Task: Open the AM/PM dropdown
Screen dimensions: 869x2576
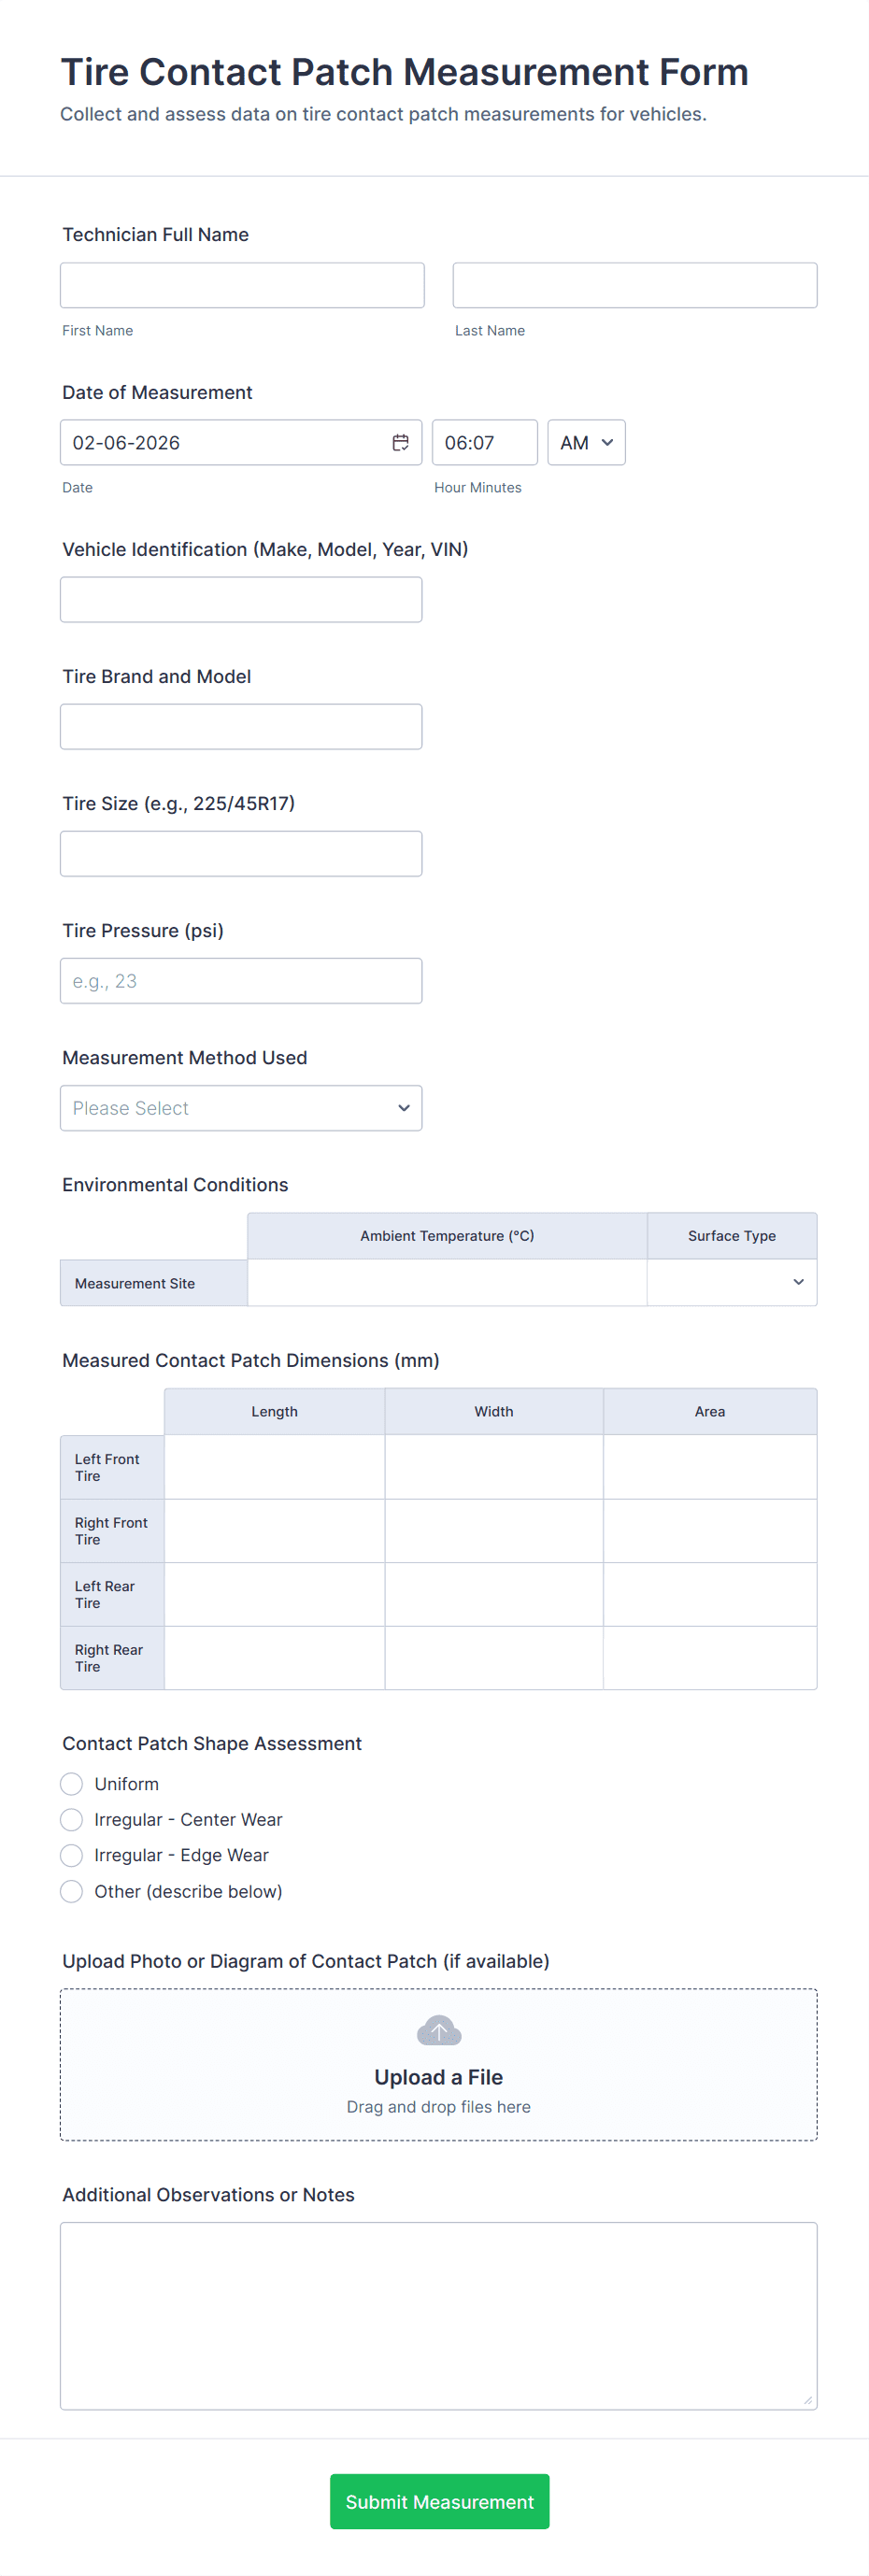Action: coord(586,443)
